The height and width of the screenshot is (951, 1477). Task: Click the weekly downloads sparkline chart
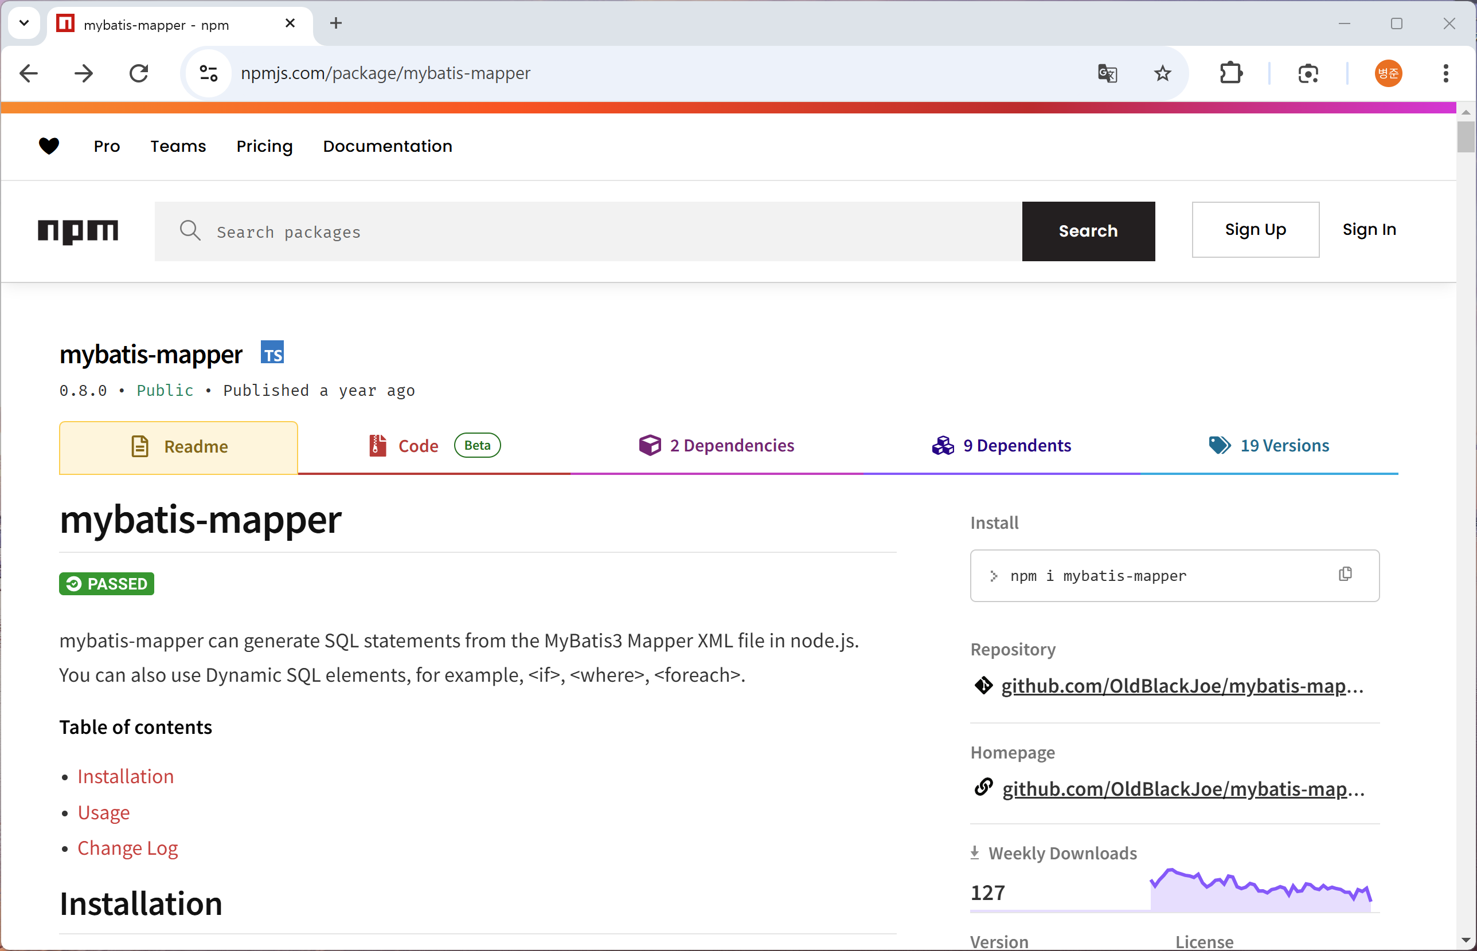(1261, 889)
